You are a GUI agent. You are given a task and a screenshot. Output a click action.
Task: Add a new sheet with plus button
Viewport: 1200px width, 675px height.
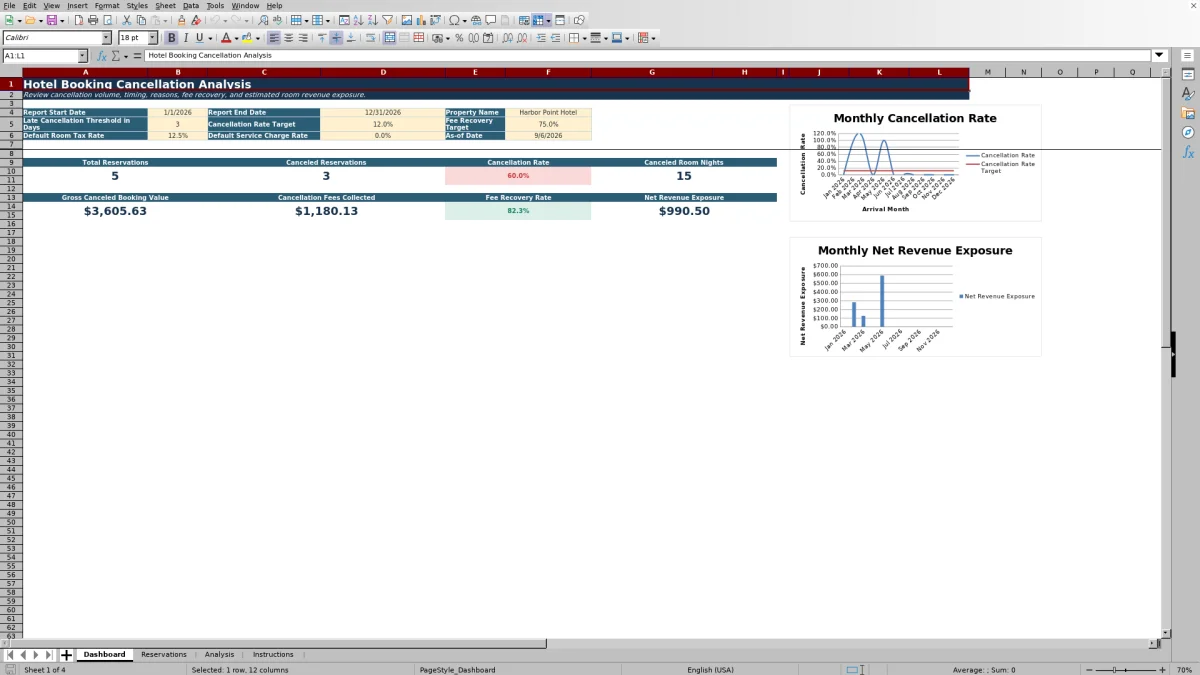click(66, 655)
